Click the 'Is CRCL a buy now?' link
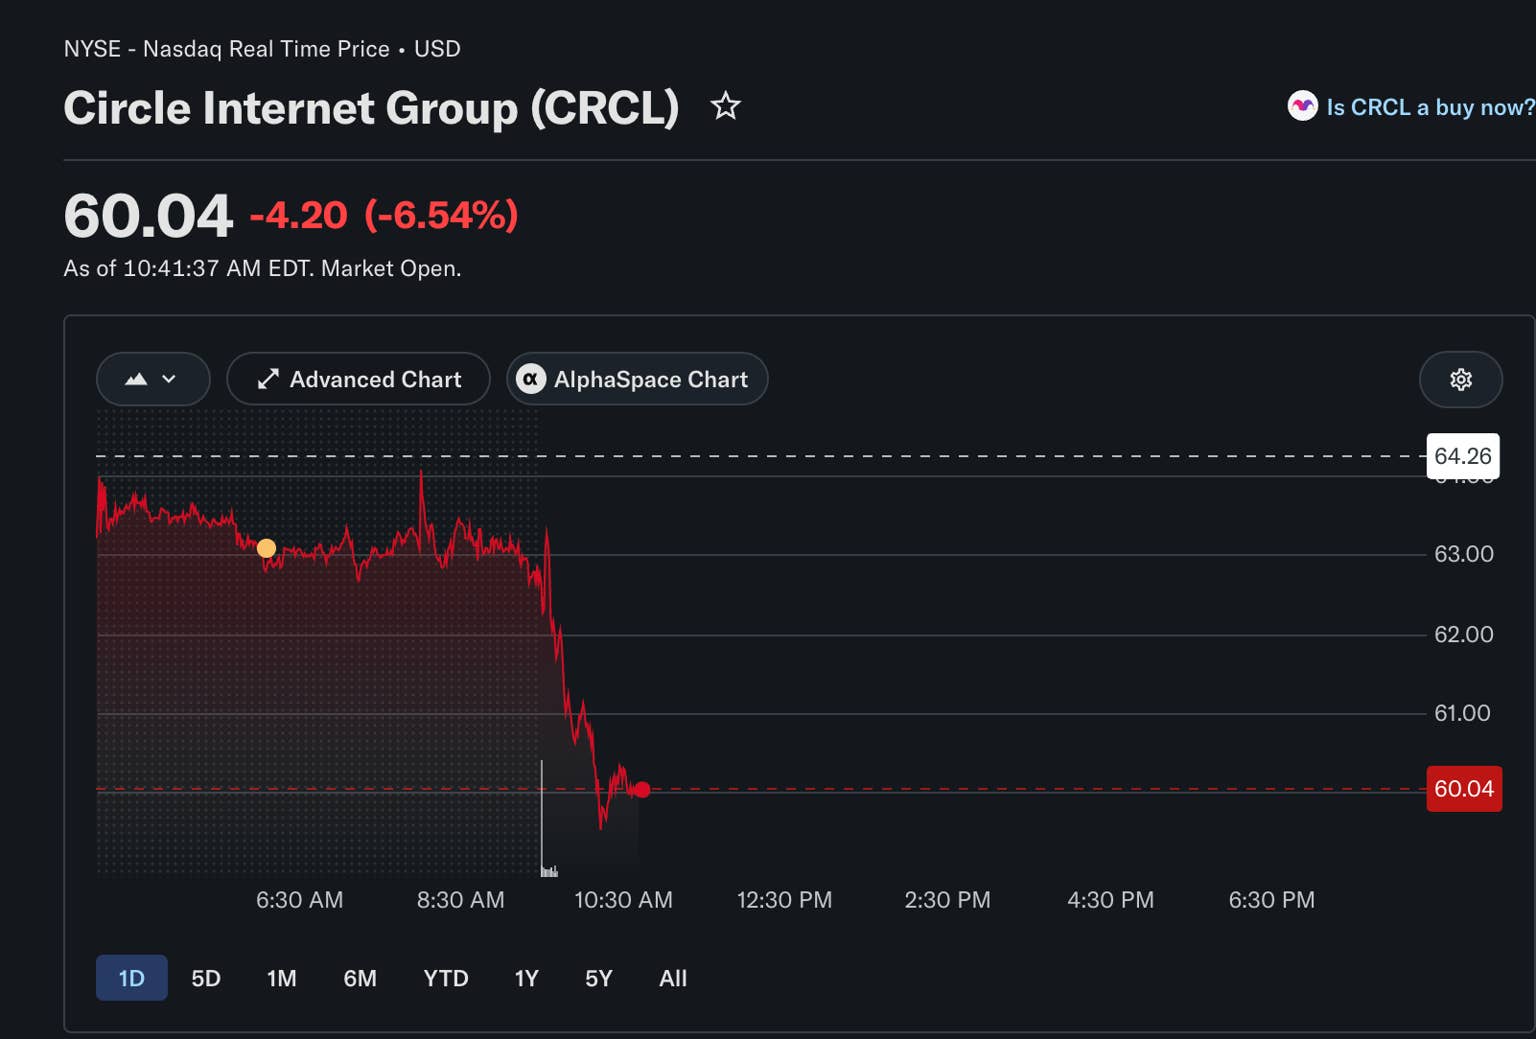Screen dimensions: 1536x1039 coord(1430,107)
